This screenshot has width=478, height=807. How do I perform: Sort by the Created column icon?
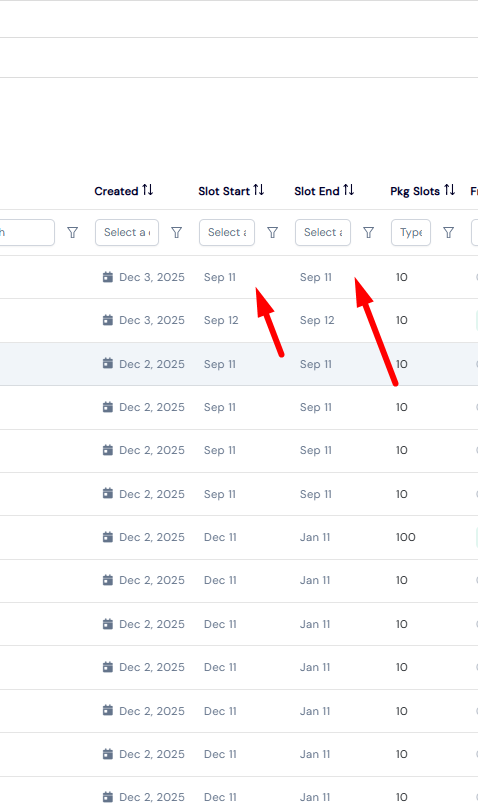[x=148, y=190]
